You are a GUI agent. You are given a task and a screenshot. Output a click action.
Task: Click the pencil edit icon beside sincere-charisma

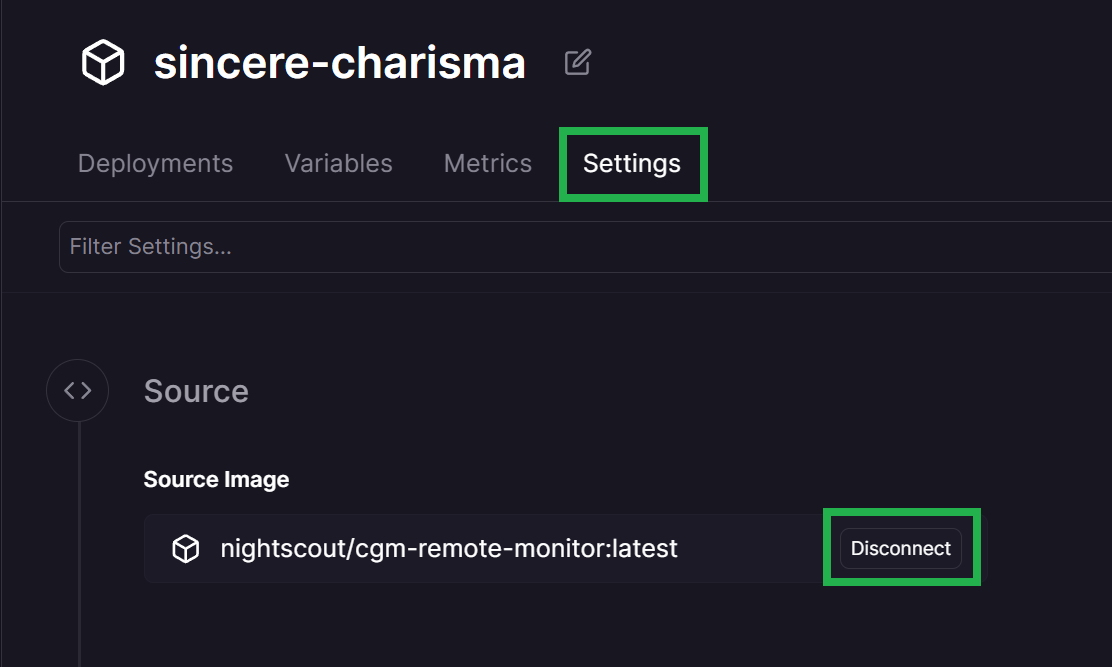[577, 62]
